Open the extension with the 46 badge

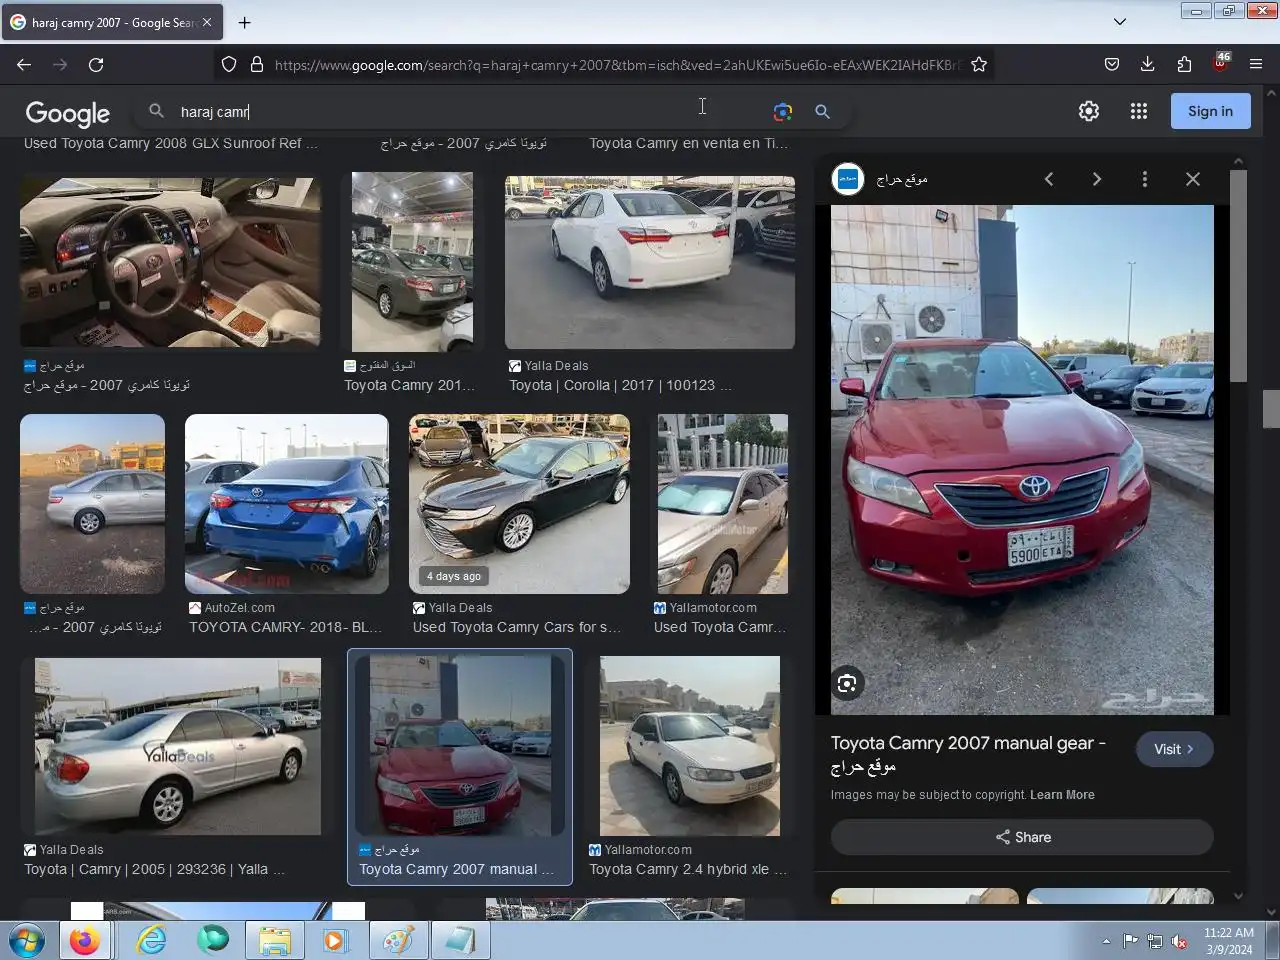coord(1221,62)
